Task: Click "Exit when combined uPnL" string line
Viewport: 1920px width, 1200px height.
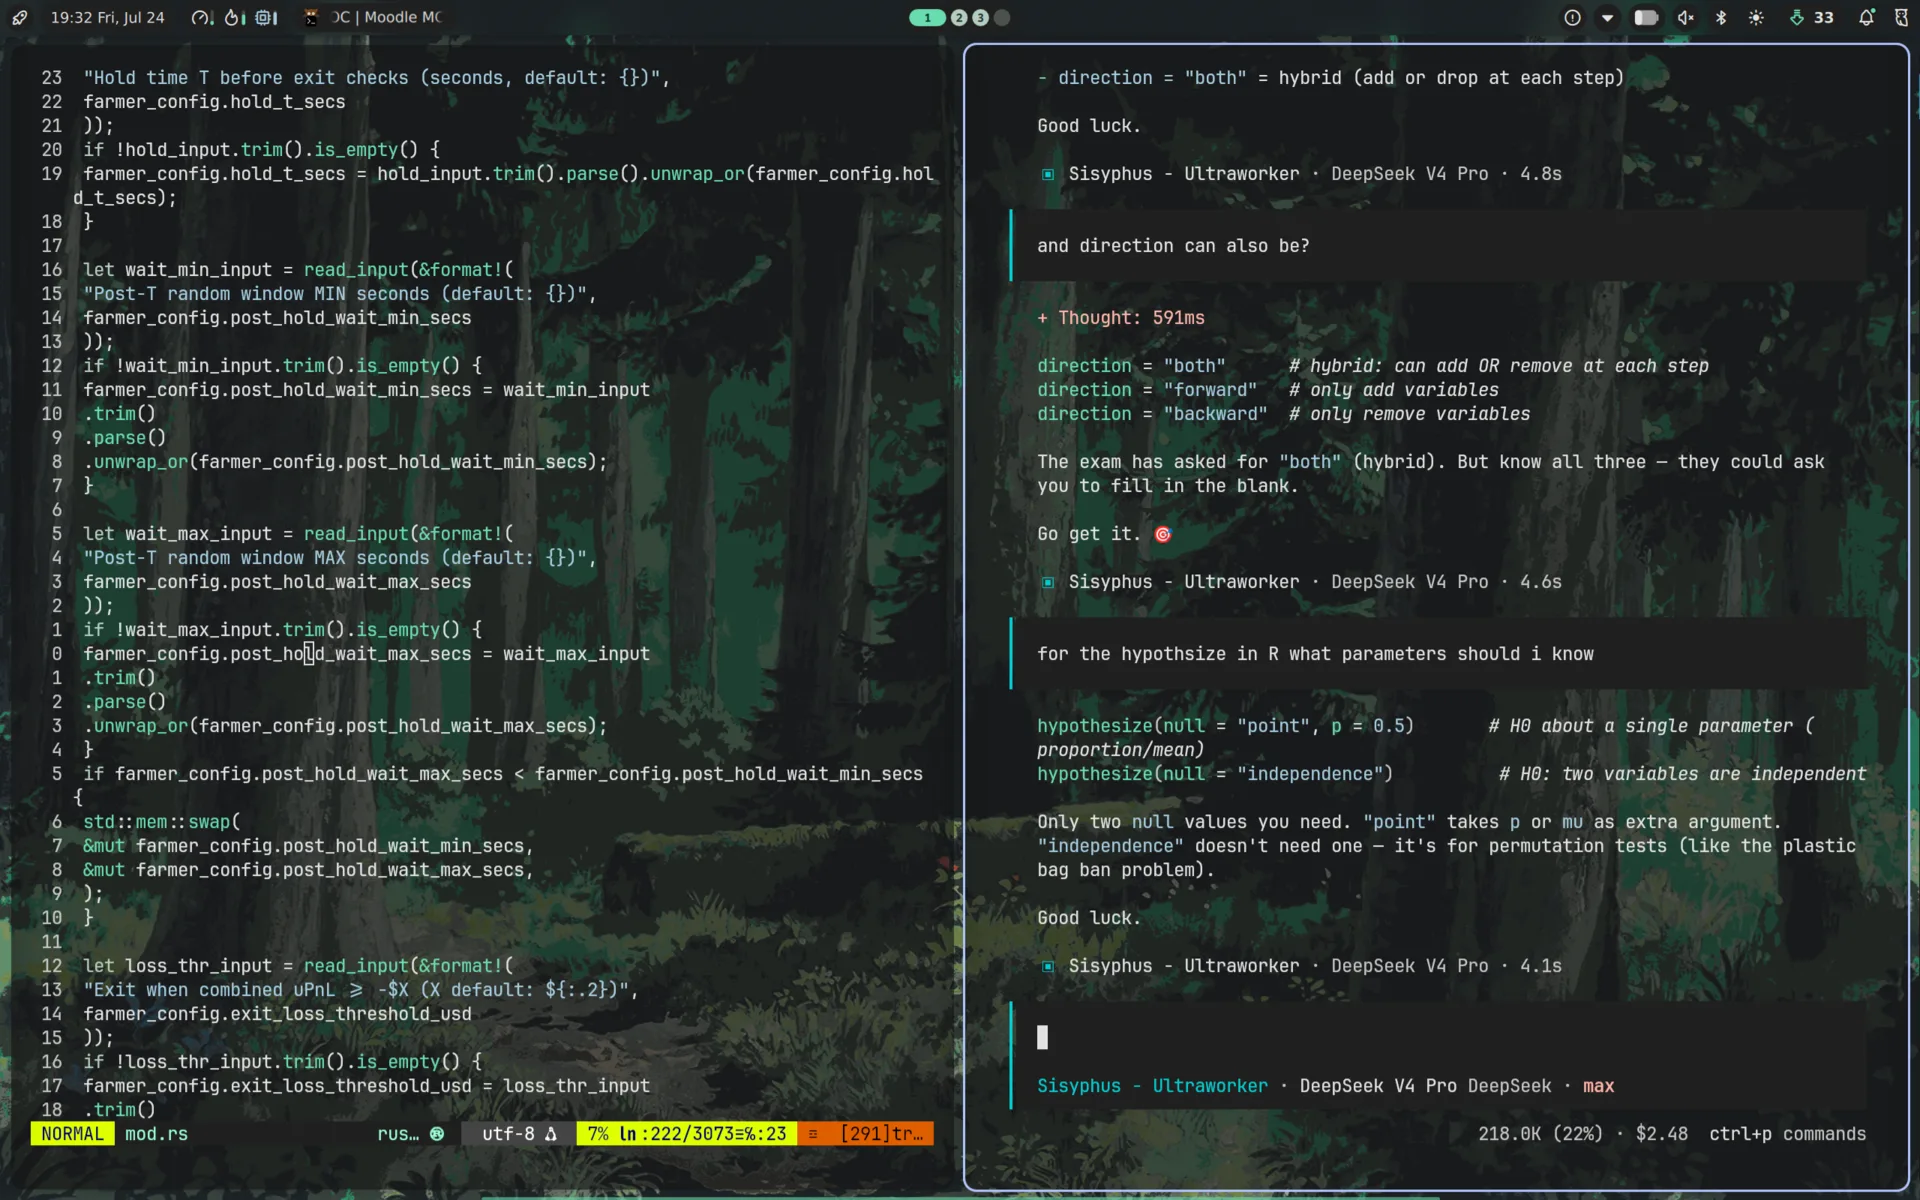Action: (x=361, y=990)
